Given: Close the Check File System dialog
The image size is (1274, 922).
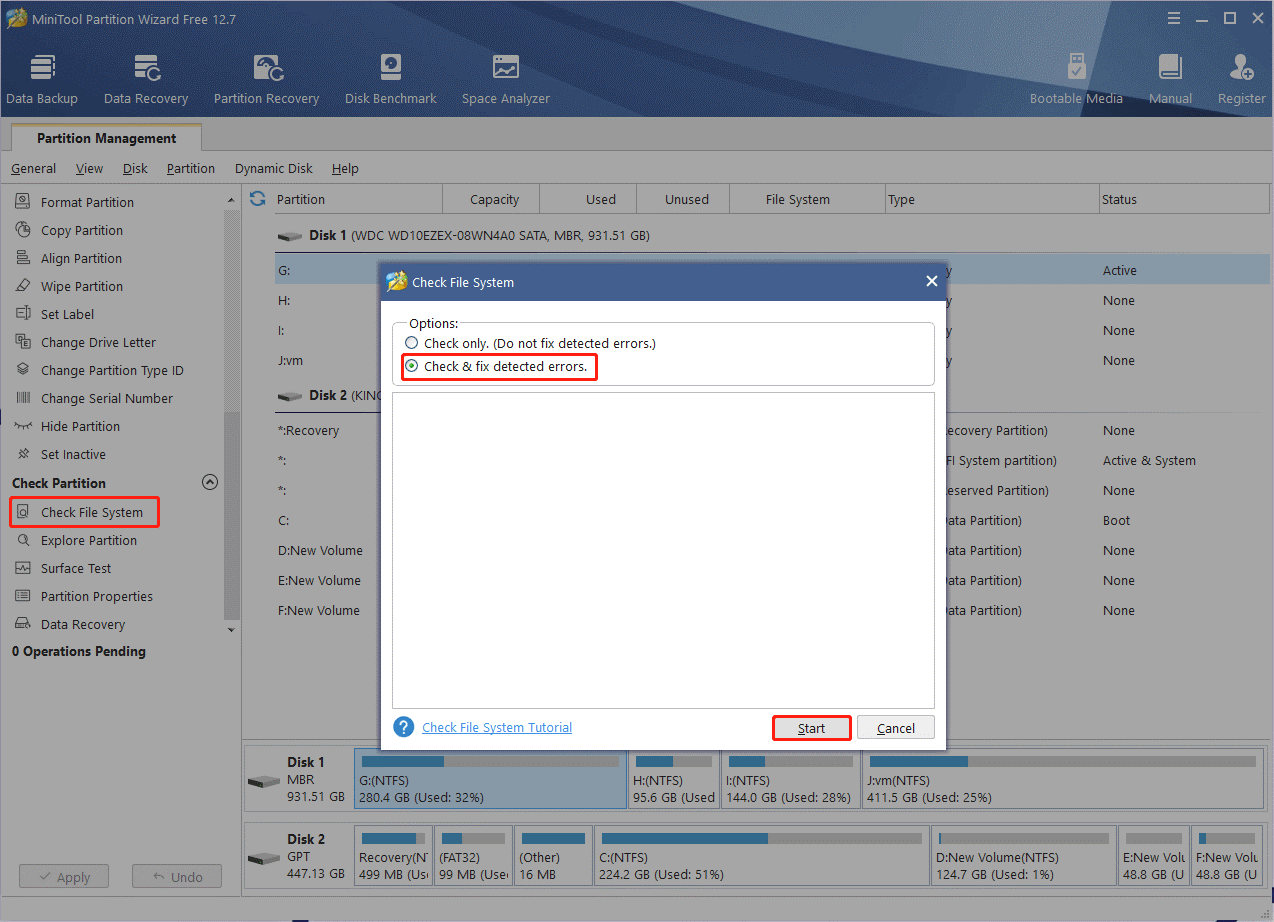Looking at the screenshot, I should [931, 282].
